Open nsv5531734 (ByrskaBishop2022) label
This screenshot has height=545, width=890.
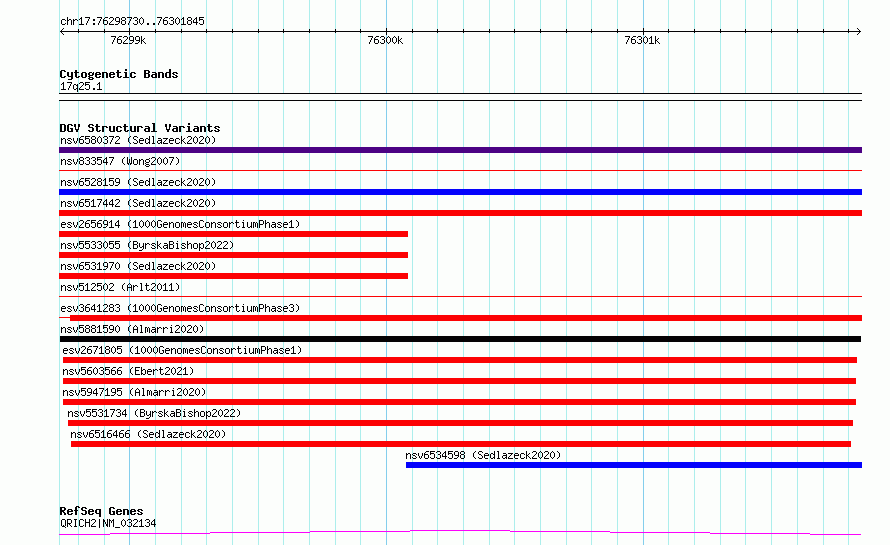[154, 413]
